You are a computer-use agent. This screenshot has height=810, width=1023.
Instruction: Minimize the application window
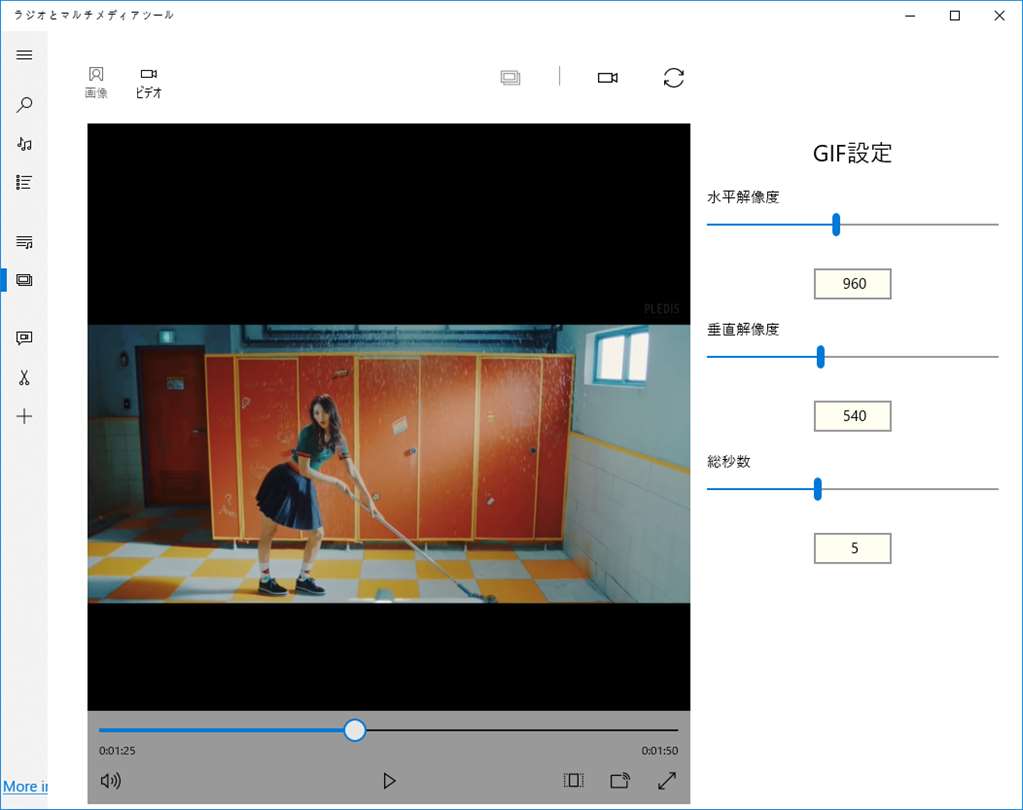(x=910, y=16)
